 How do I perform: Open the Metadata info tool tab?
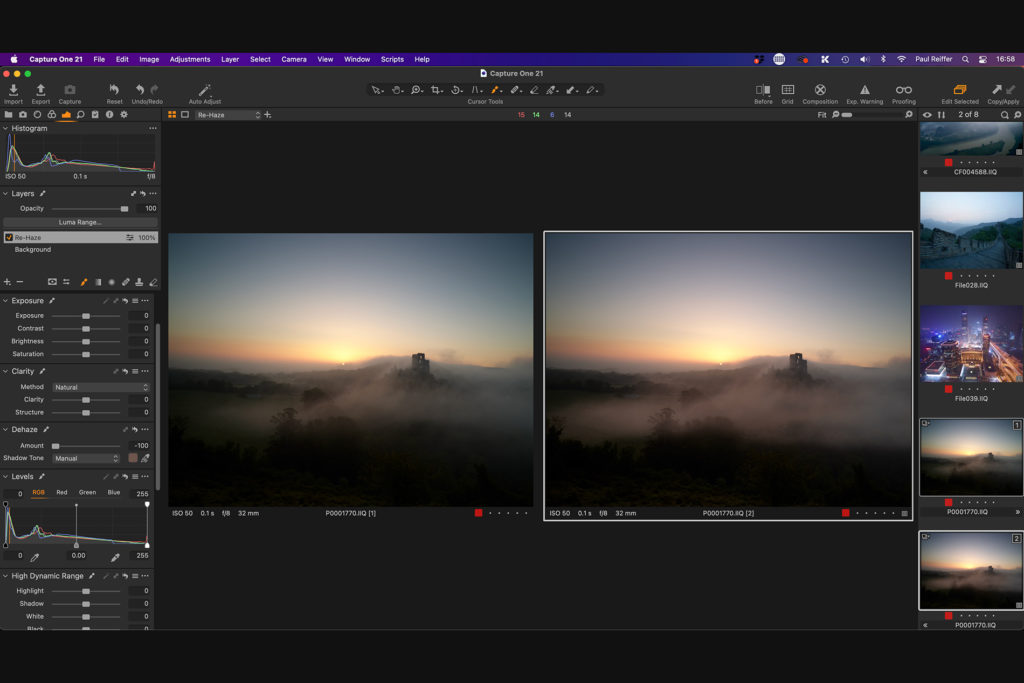click(109, 114)
